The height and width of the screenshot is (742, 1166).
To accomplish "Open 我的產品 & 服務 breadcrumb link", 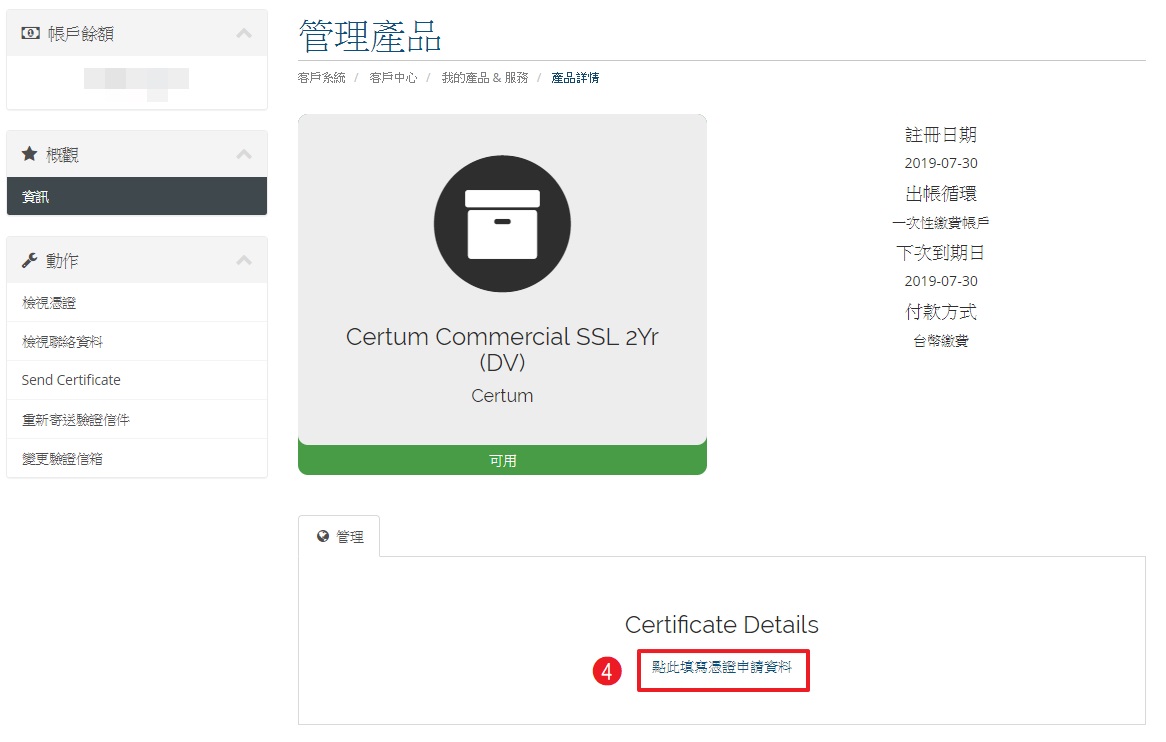I will click(x=485, y=77).
